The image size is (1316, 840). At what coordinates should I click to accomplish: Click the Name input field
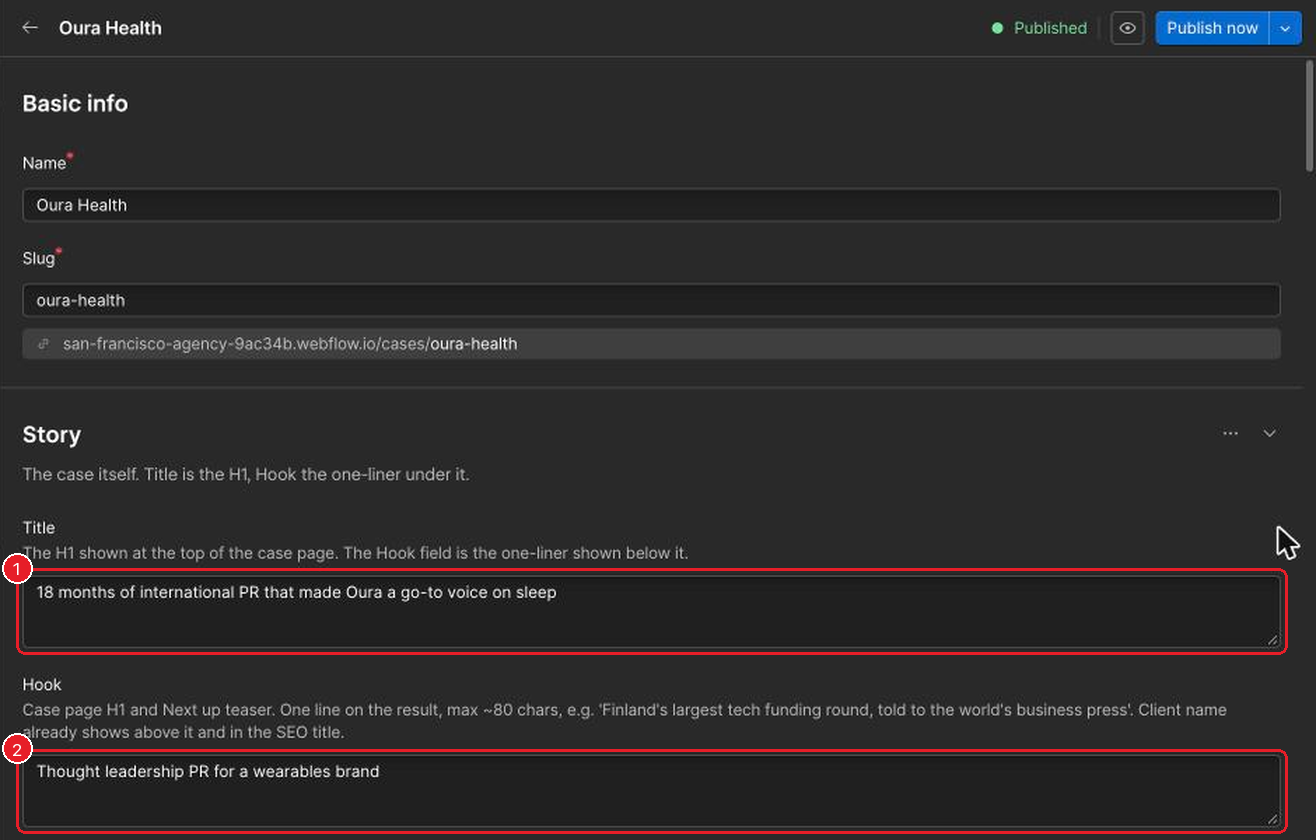(x=651, y=205)
